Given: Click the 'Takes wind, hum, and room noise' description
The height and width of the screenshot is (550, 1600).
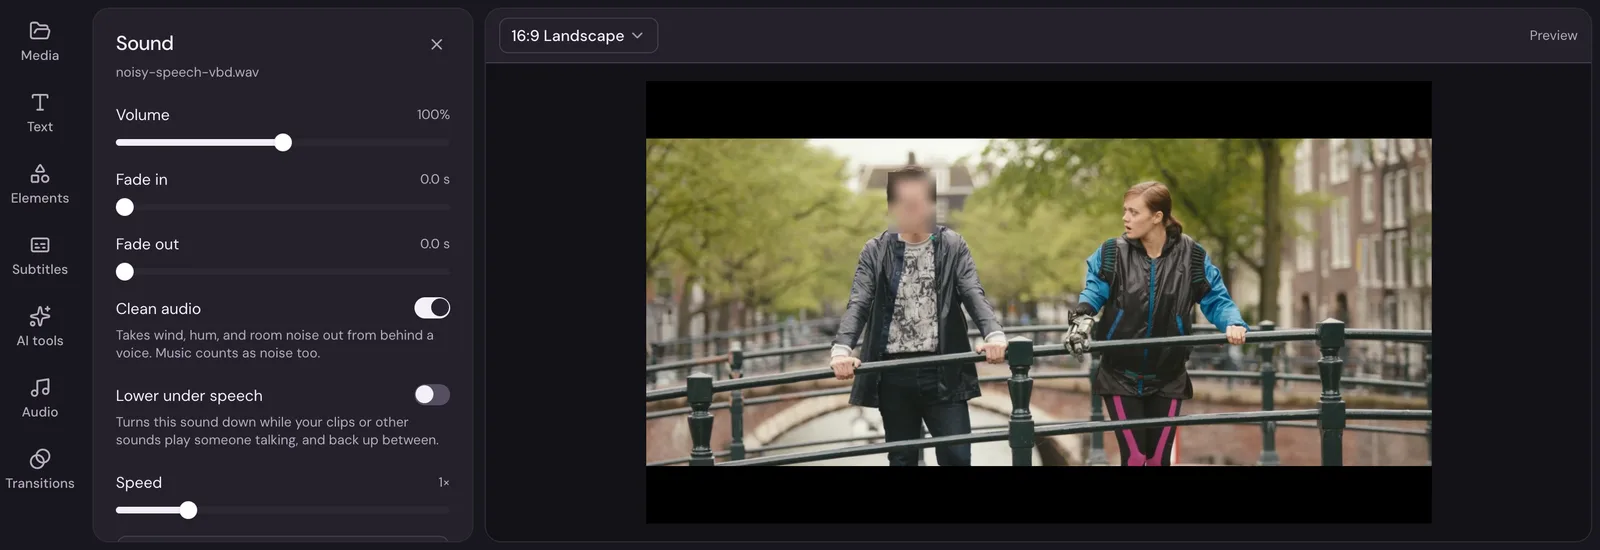Looking at the screenshot, I should [275, 344].
